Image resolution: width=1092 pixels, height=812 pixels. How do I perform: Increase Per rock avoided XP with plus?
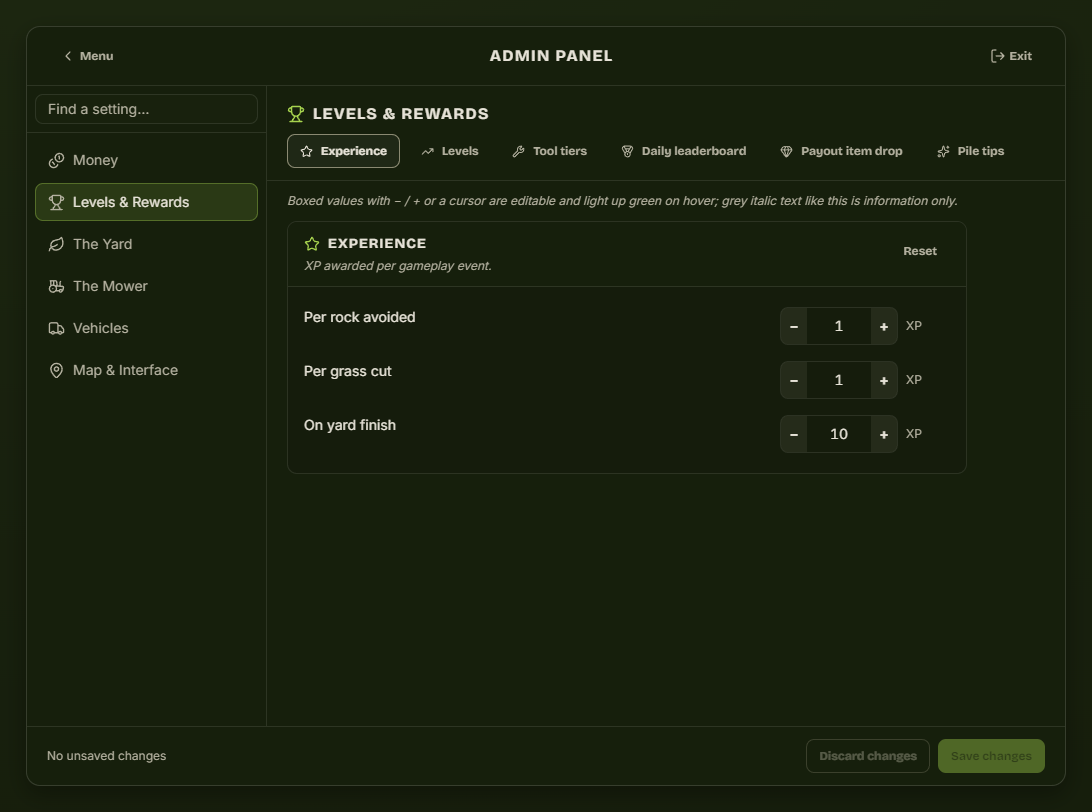884,327
